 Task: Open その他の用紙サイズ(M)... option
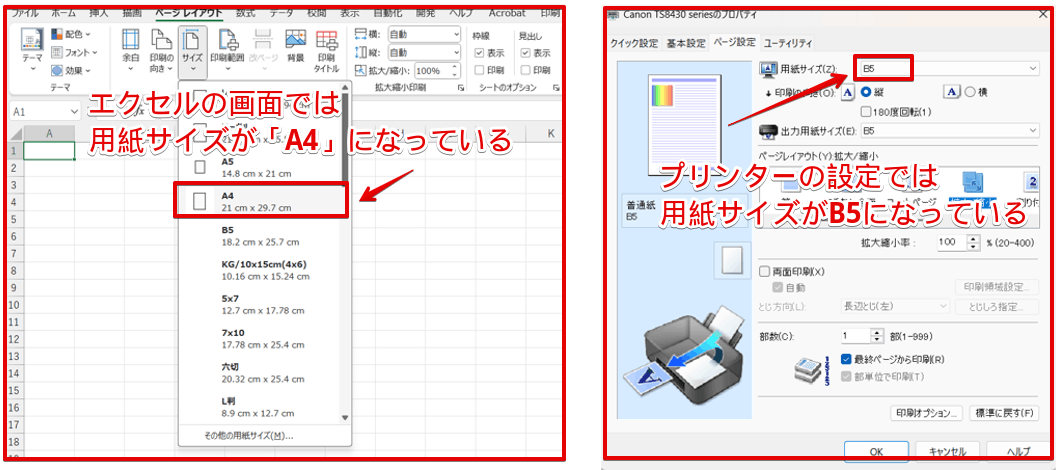point(249,436)
